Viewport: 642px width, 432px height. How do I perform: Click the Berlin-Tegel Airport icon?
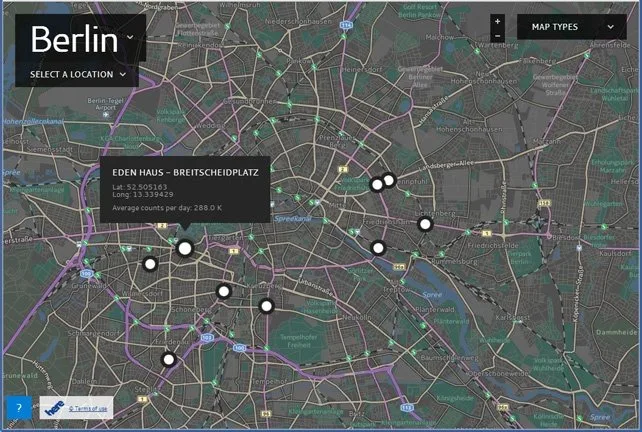coord(106,115)
